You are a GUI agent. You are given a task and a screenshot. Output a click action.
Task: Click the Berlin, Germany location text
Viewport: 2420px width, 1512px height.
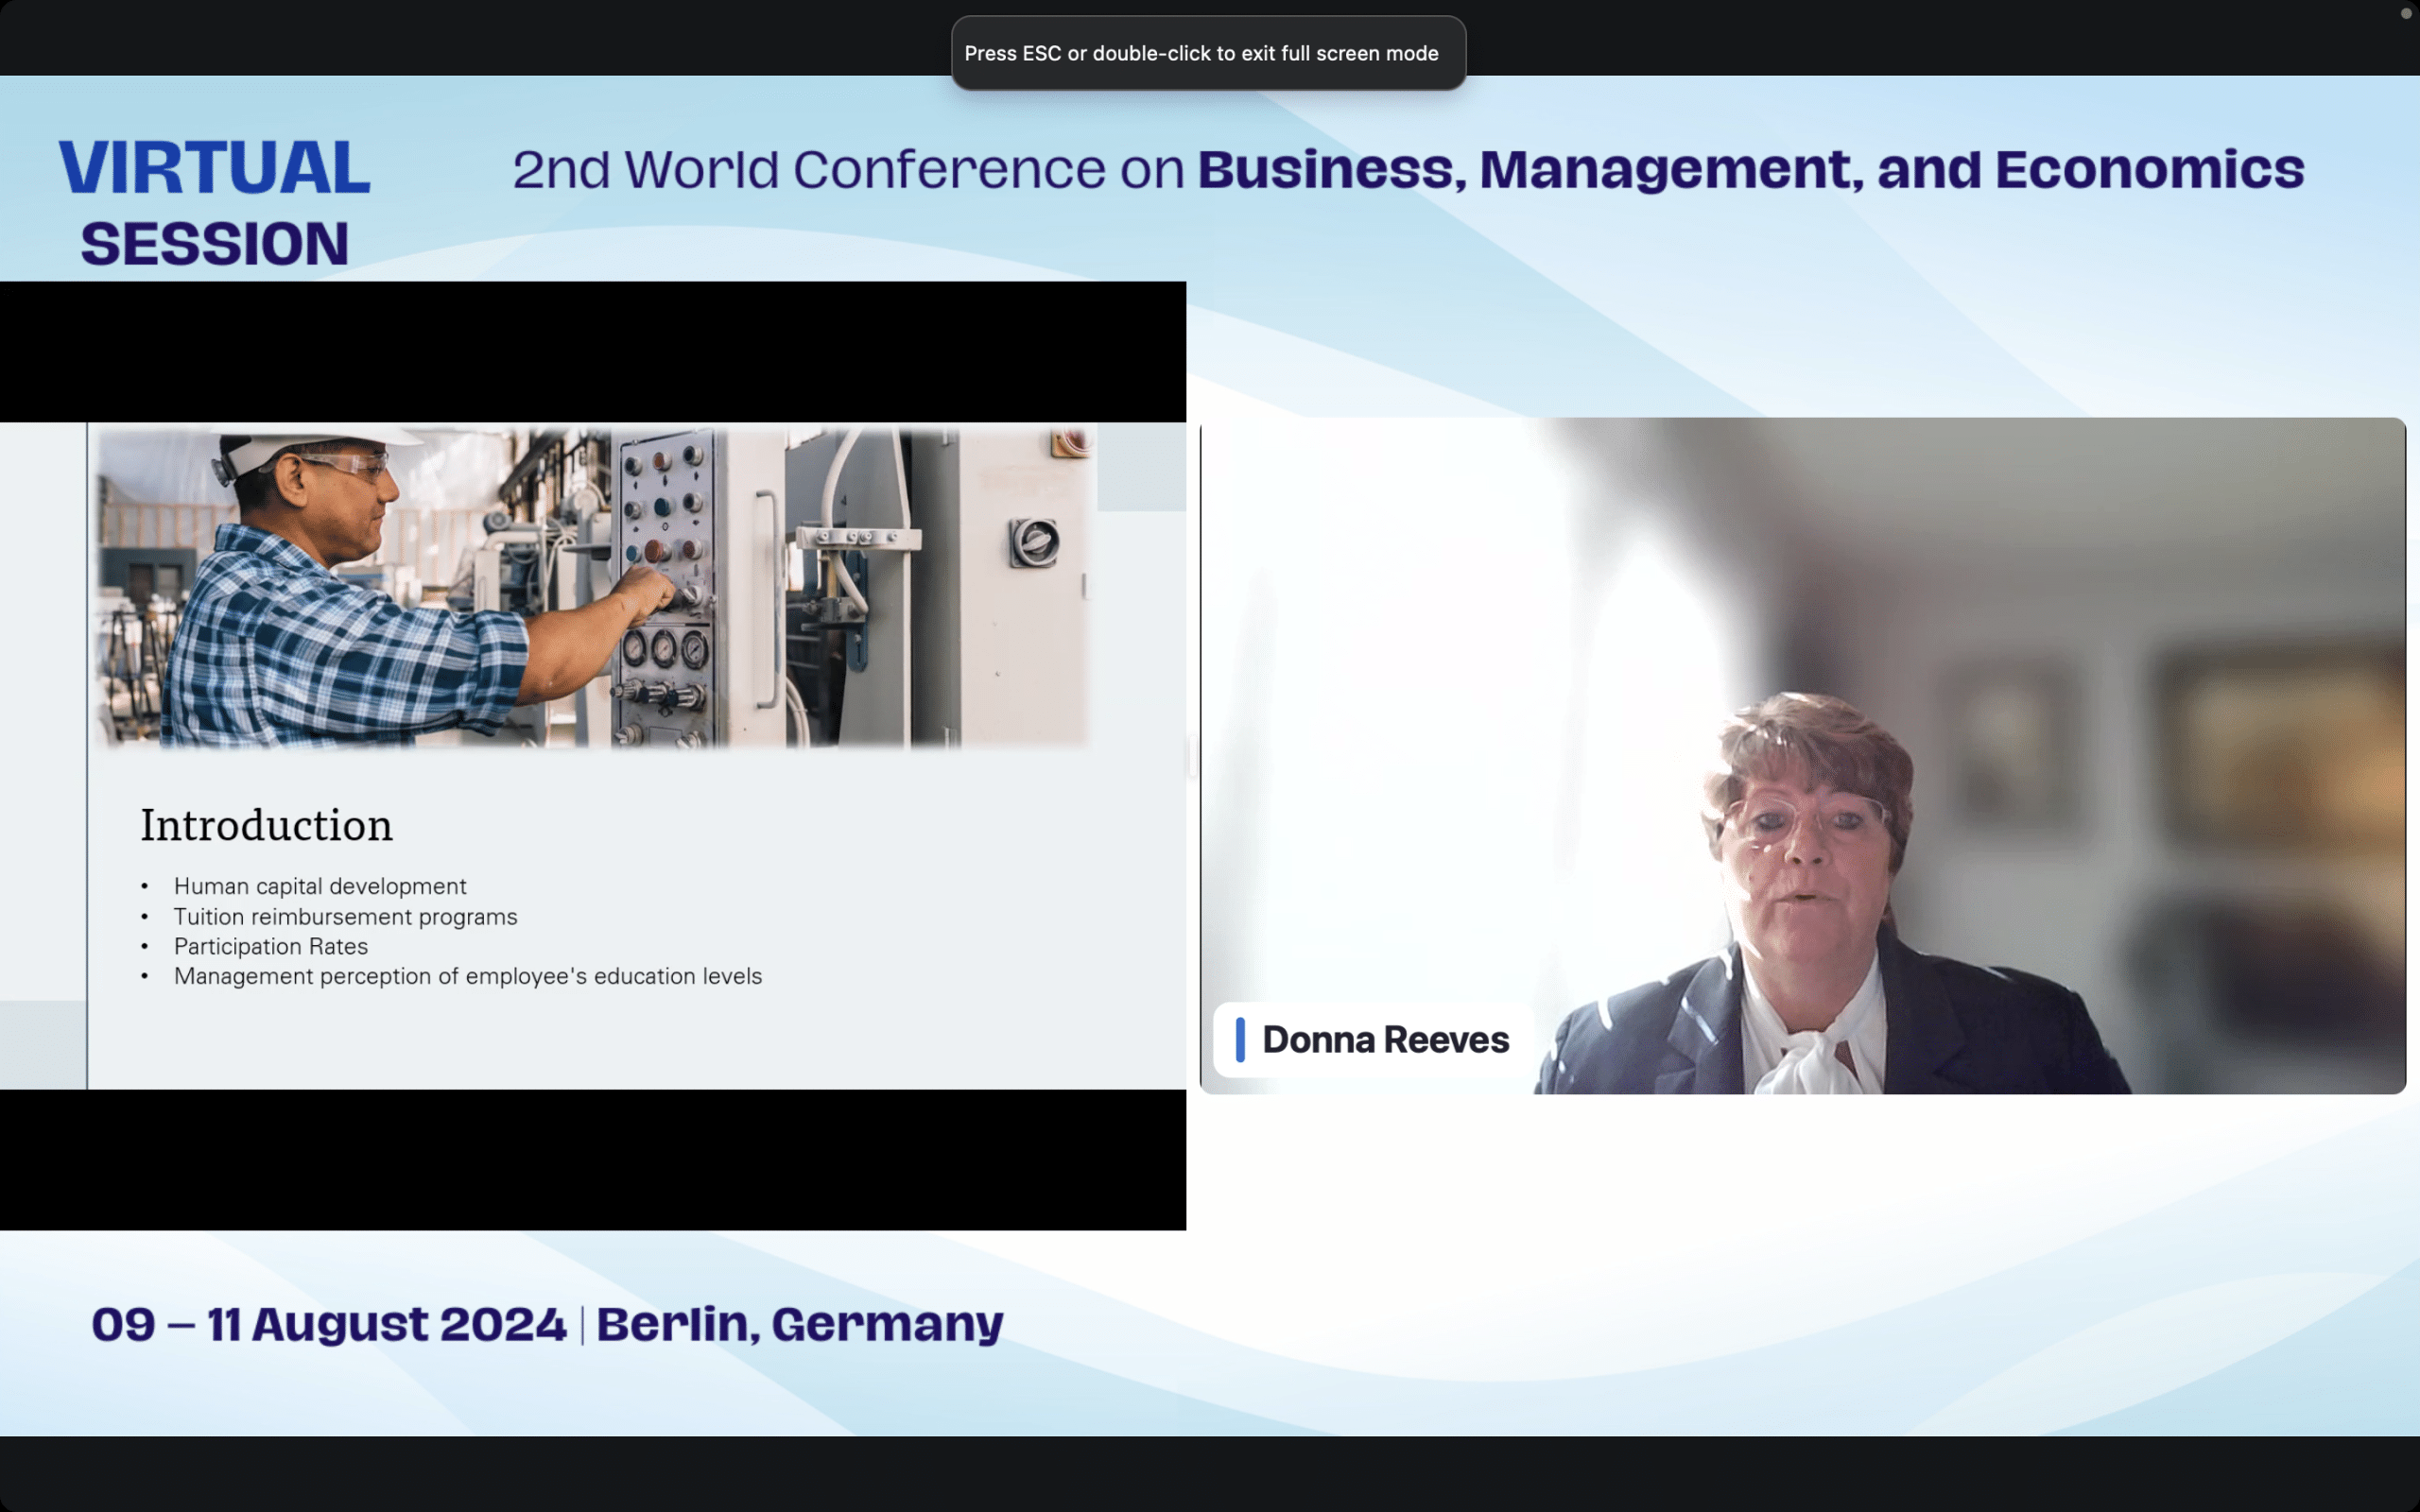(x=799, y=1324)
